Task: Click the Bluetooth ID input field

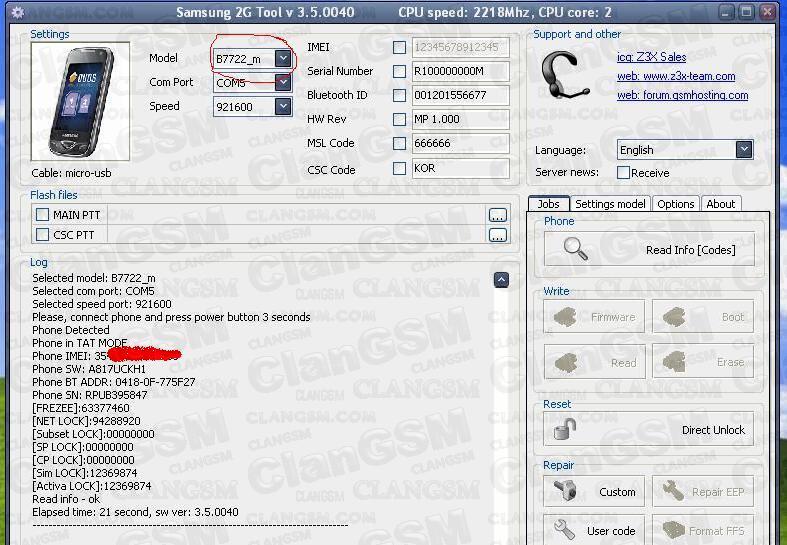Action: 460,95
